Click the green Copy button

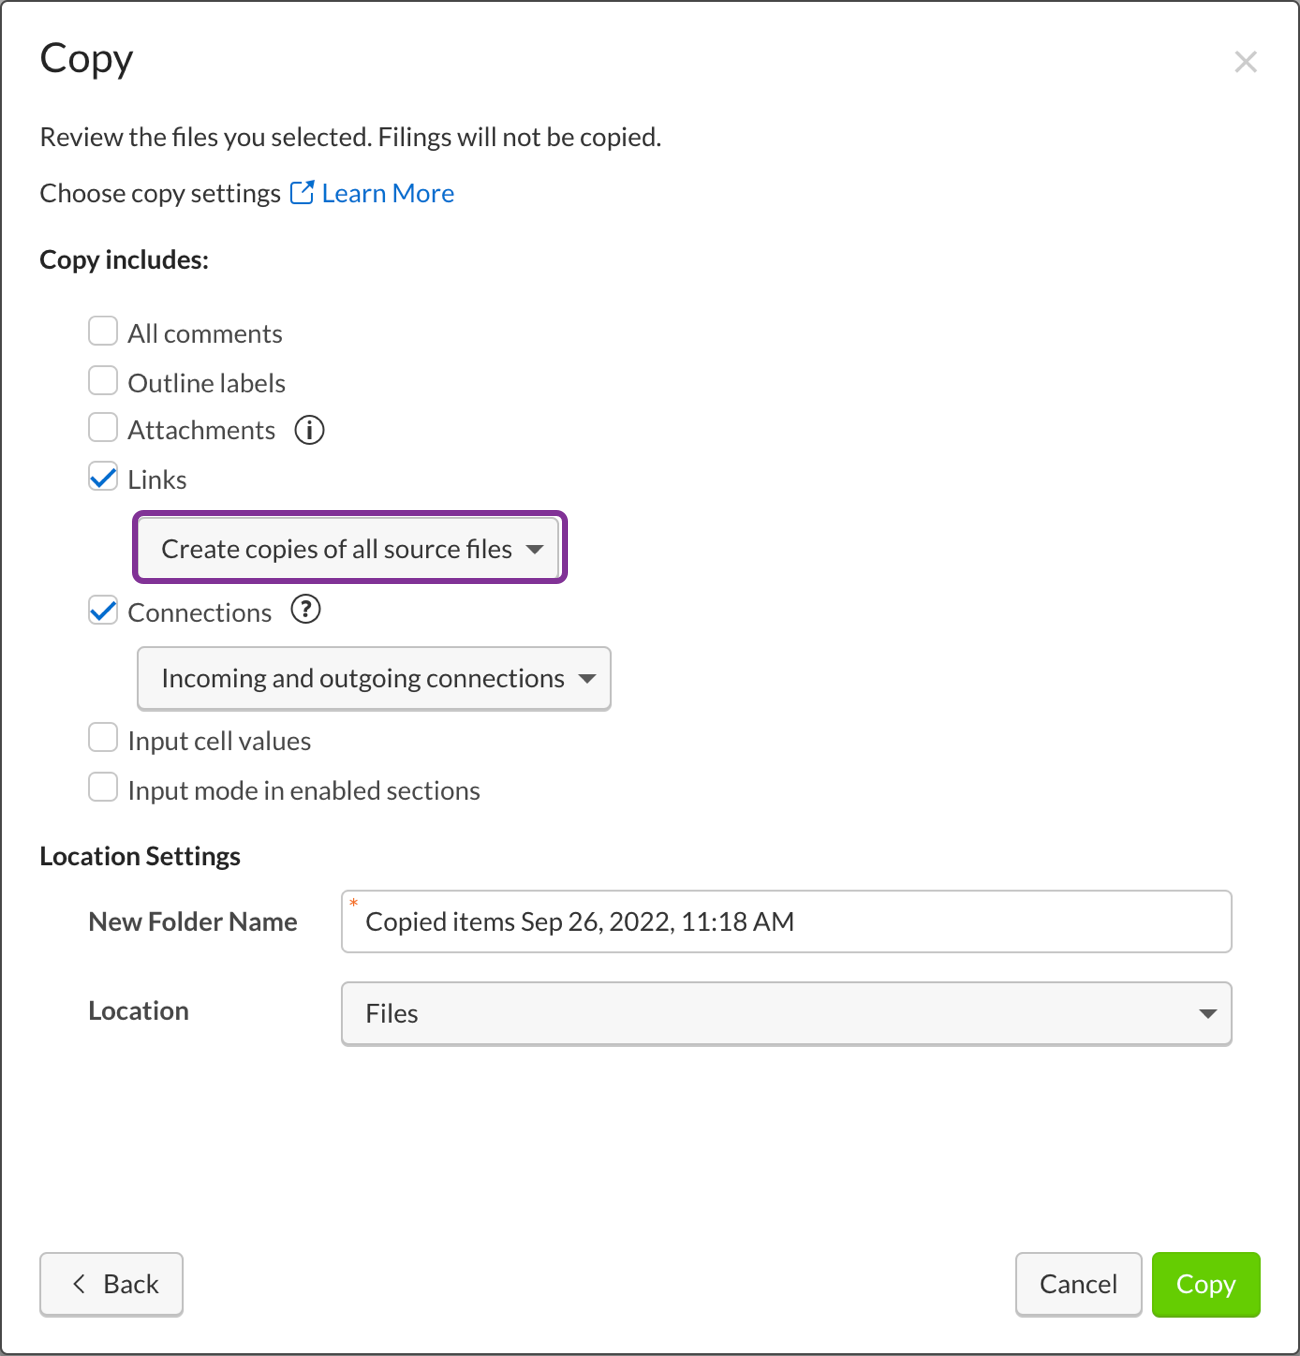coord(1206,1284)
